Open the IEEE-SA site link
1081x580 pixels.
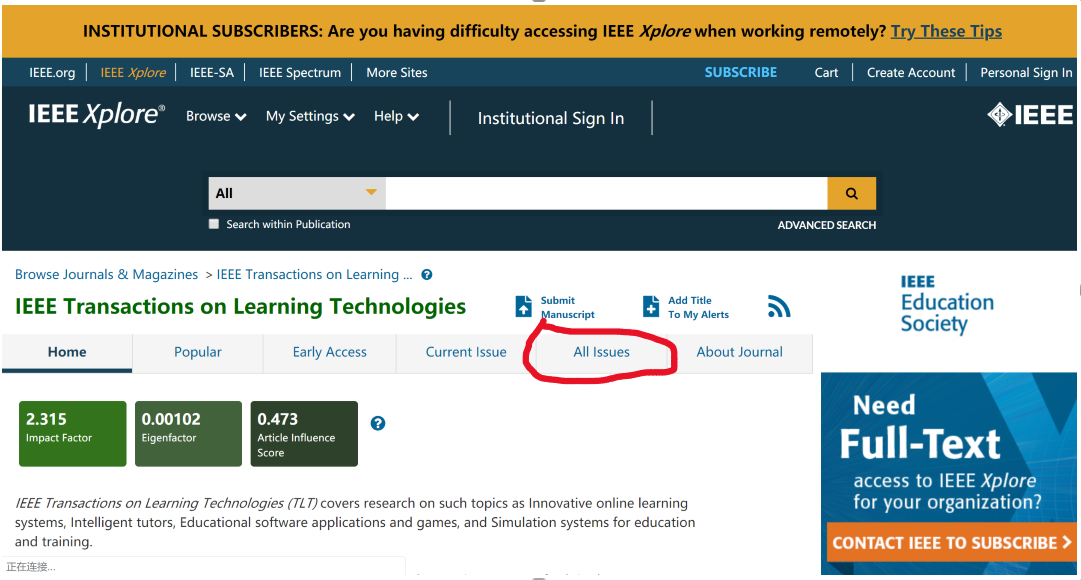tap(212, 72)
